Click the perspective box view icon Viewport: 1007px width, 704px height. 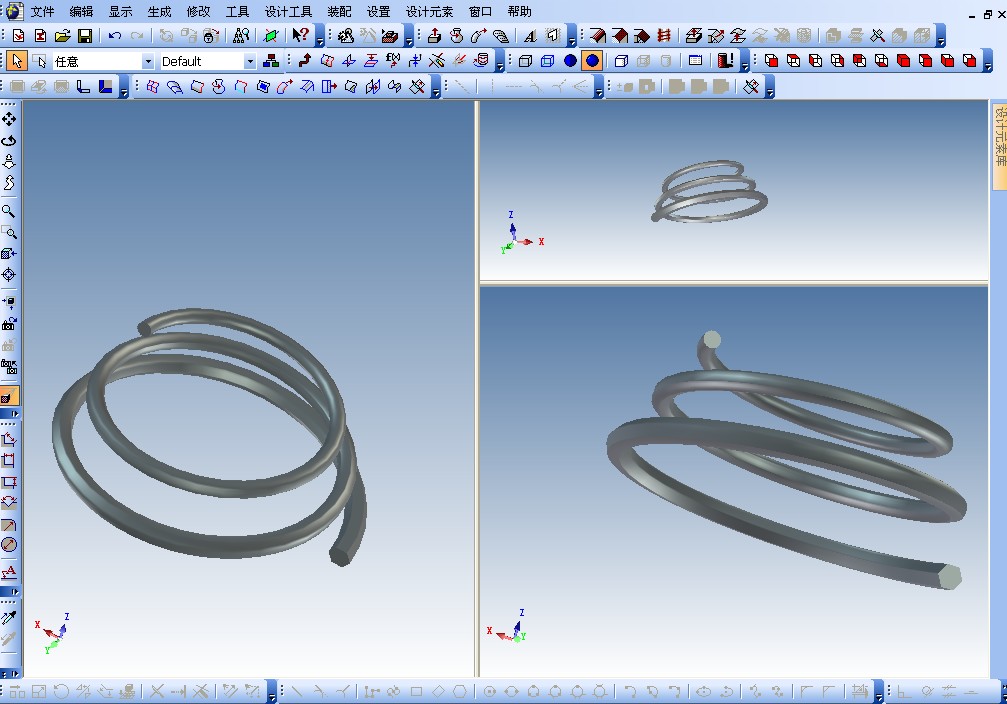point(621,61)
